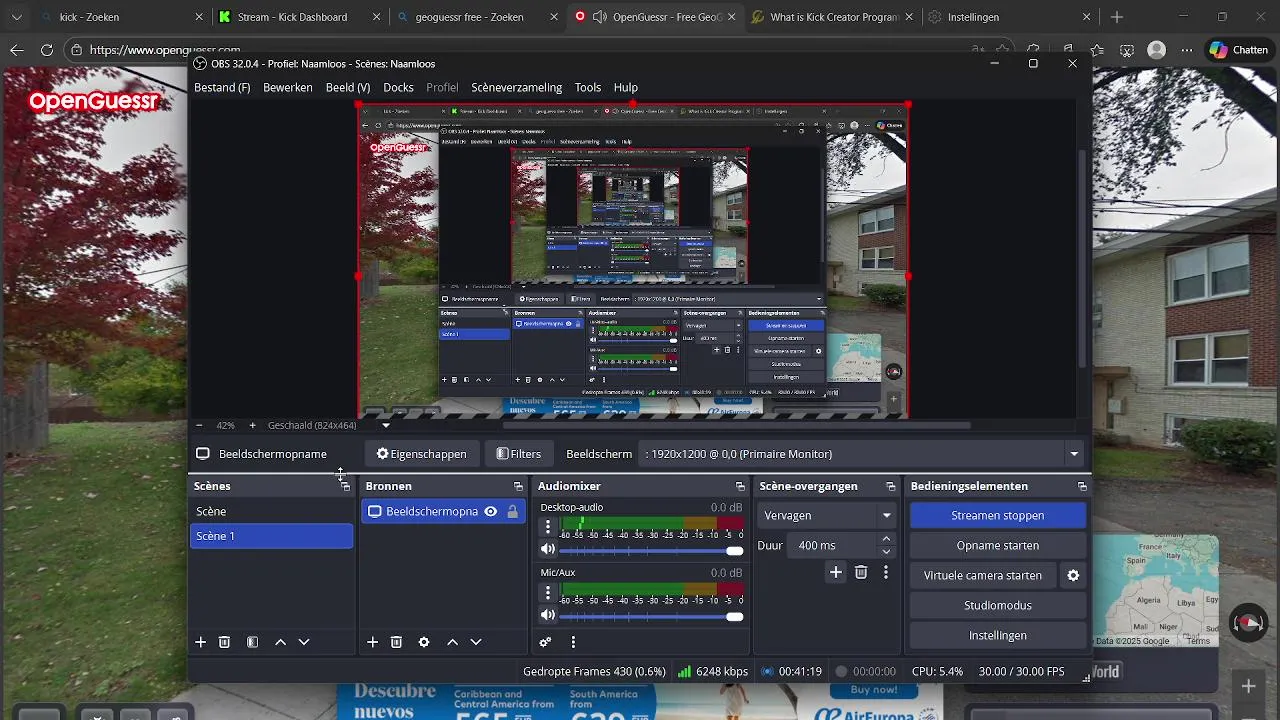
Task: Go back with the browser back arrow
Action: (x=16, y=50)
